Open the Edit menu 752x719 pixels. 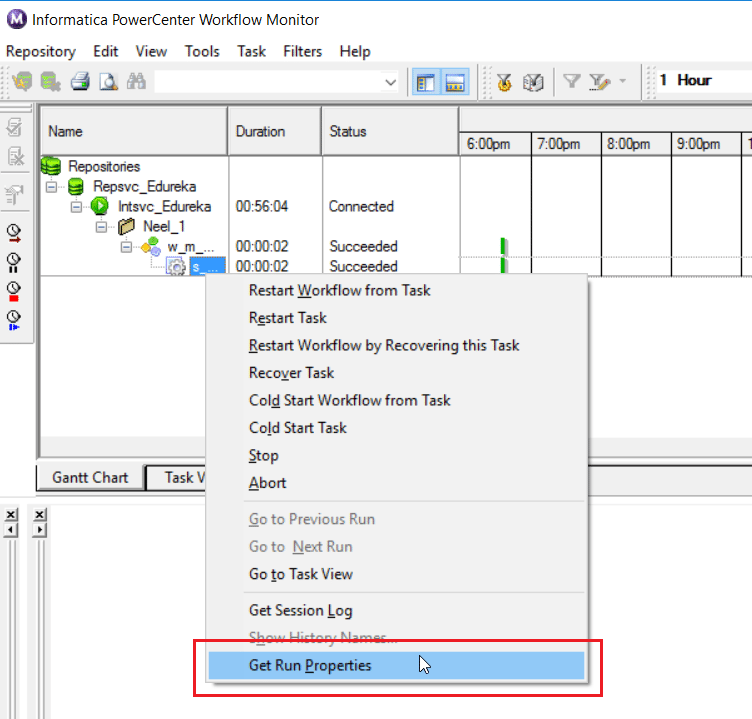coord(106,51)
